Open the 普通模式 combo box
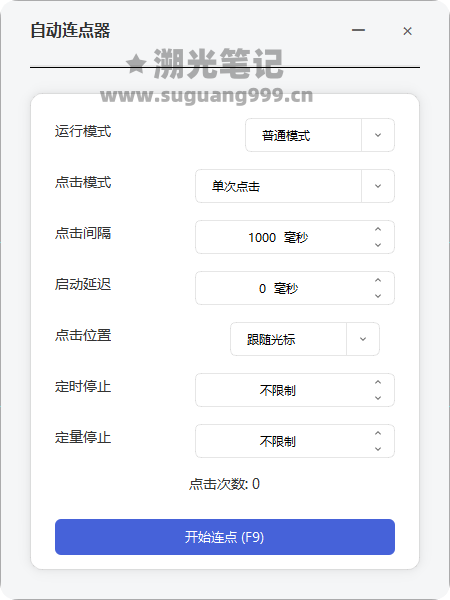Viewport: 450px width, 600px height. pos(320,135)
